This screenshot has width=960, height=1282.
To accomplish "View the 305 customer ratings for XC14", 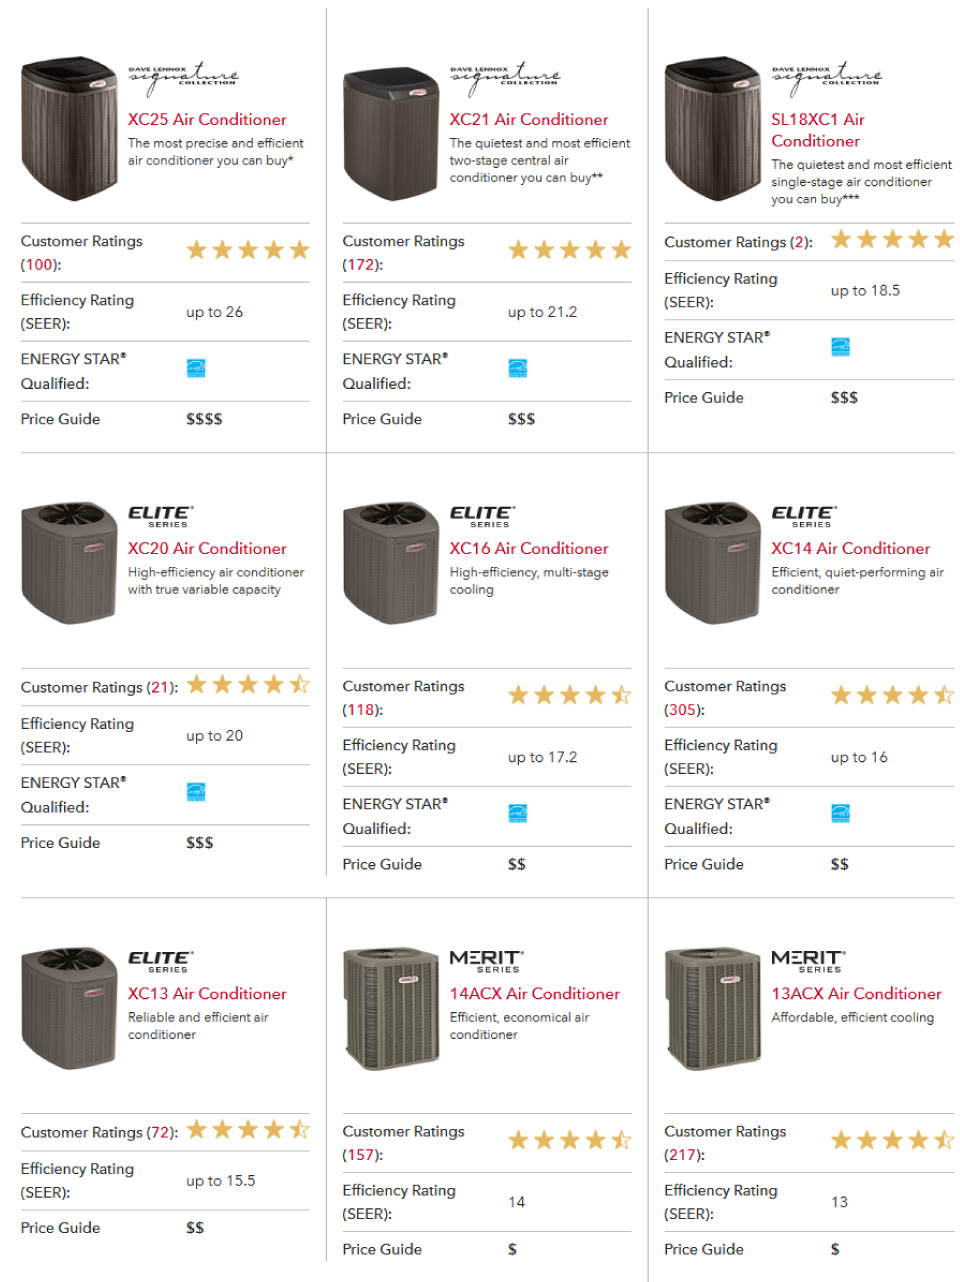I will point(685,710).
